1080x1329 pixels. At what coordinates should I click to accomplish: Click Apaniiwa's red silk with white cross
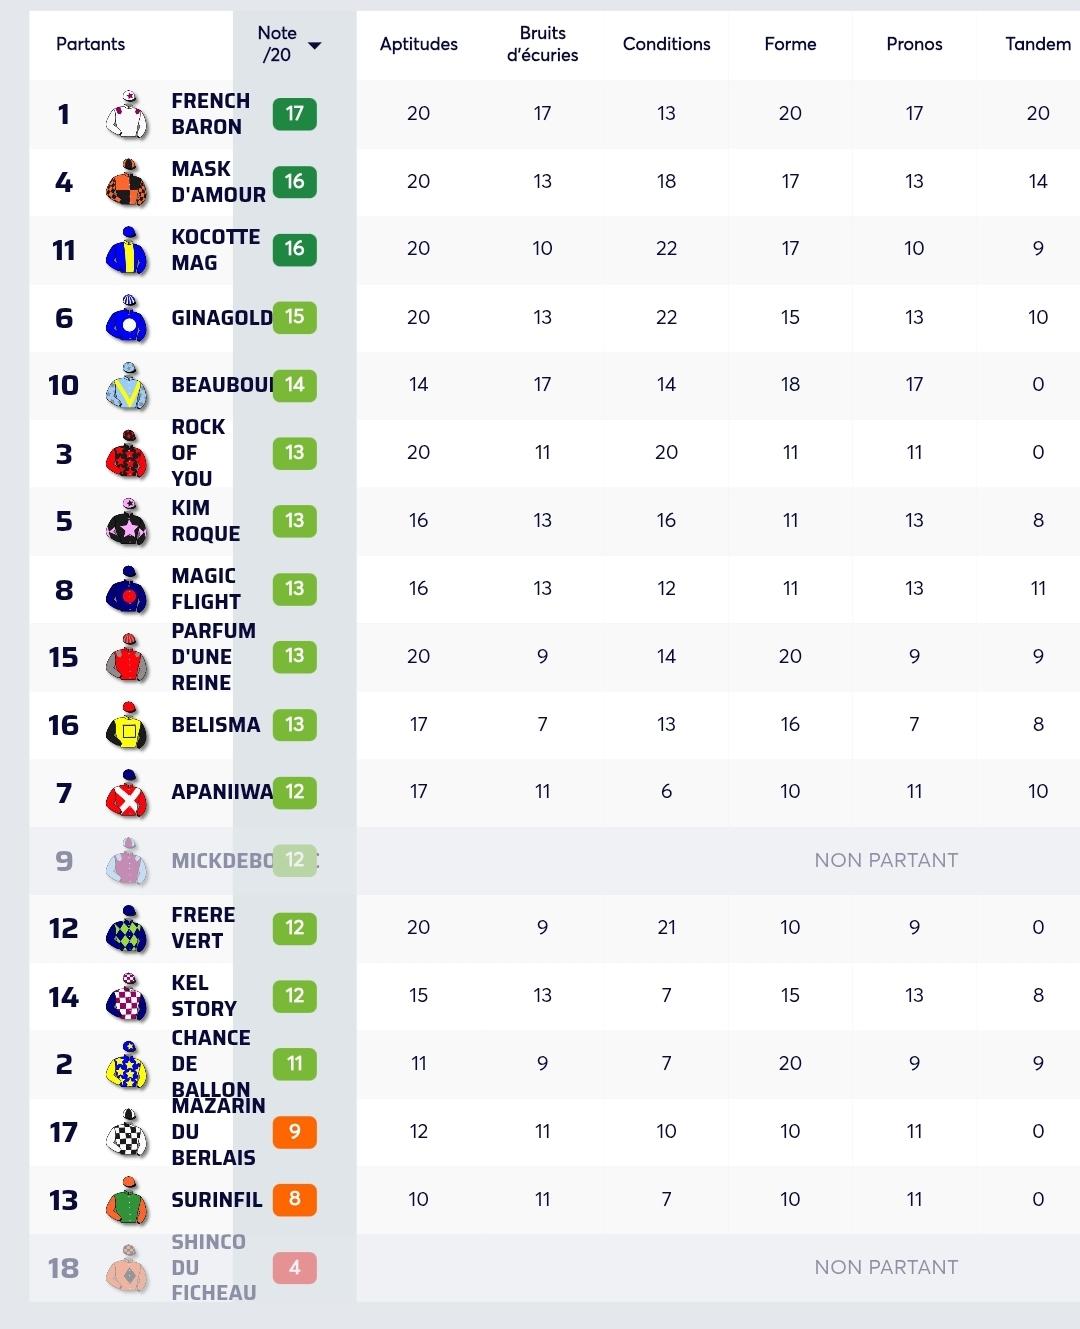pos(127,793)
